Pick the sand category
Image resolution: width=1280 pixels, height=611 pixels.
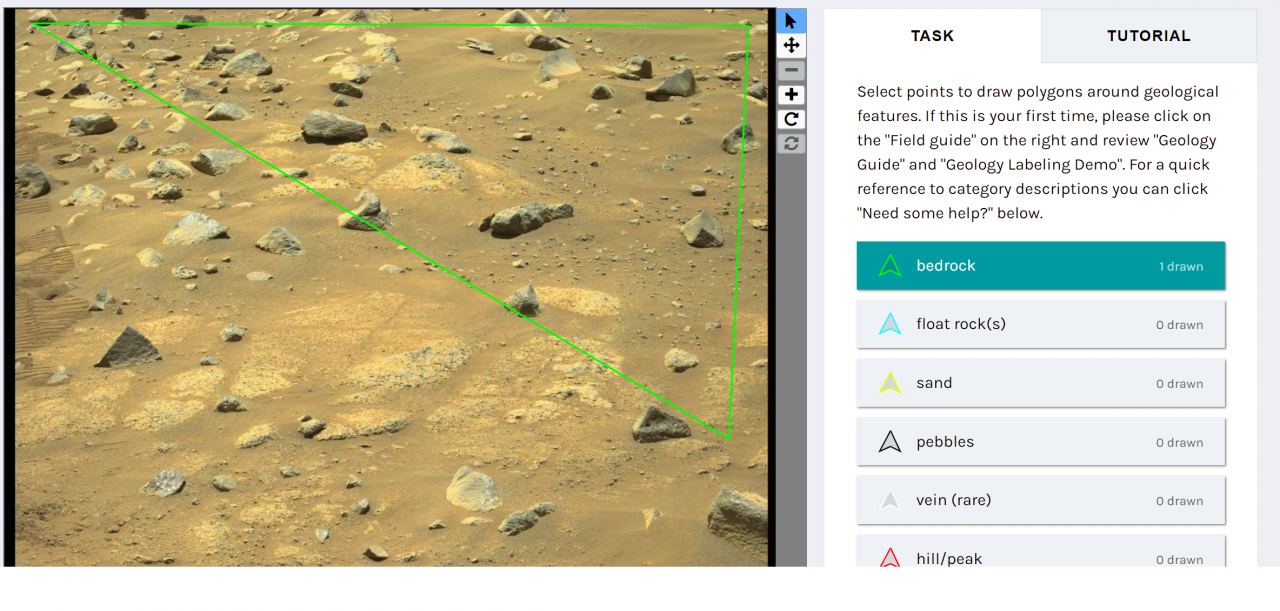1041,383
